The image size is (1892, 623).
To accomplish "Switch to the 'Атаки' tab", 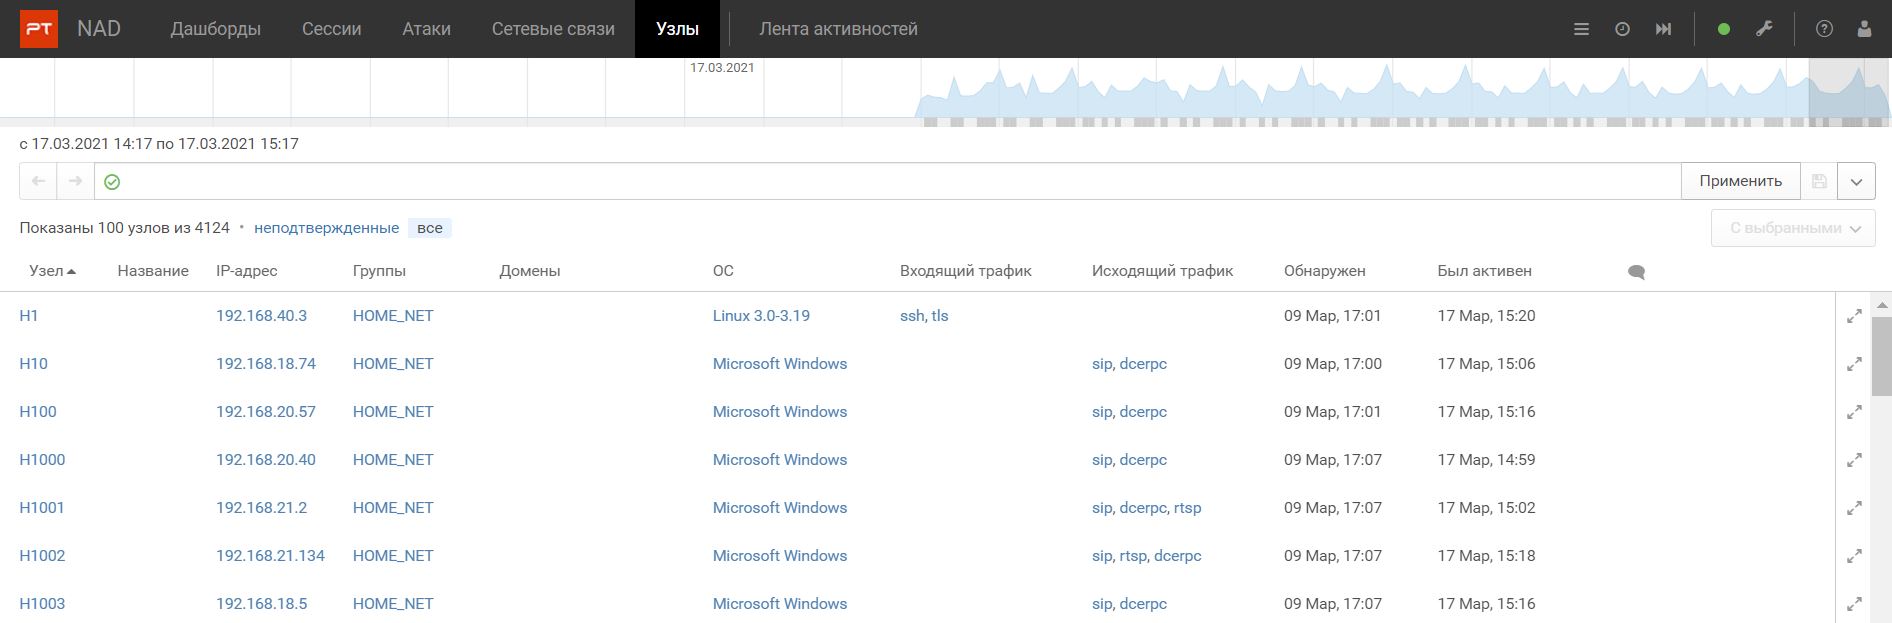I will point(426,29).
